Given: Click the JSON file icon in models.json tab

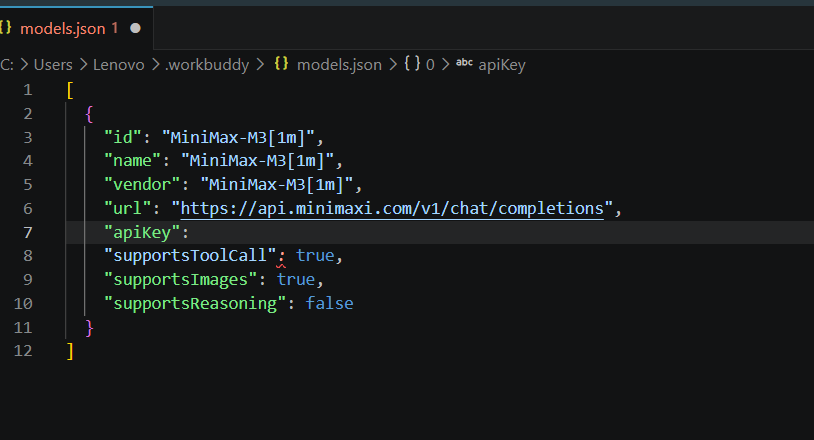Looking at the screenshot, I should (5, 28).
